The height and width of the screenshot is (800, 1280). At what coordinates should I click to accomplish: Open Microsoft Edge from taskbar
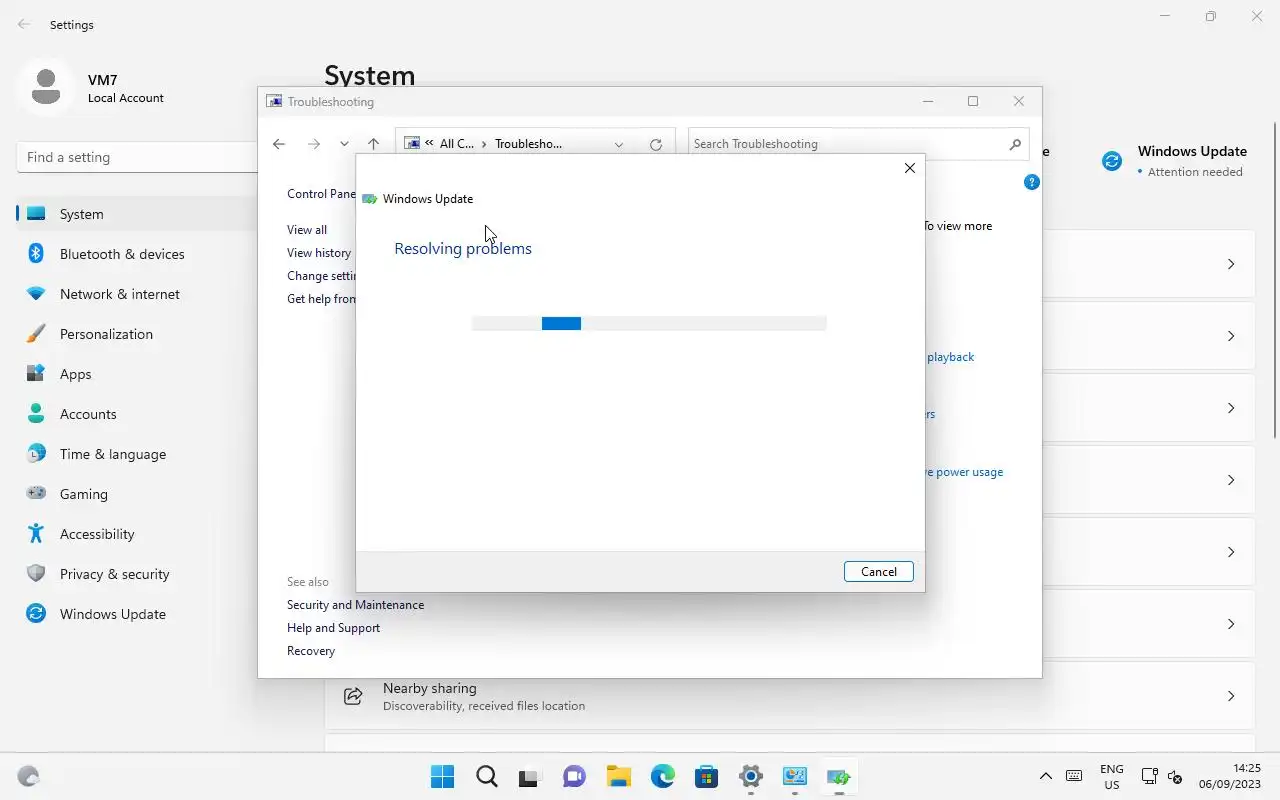point(662,777)
